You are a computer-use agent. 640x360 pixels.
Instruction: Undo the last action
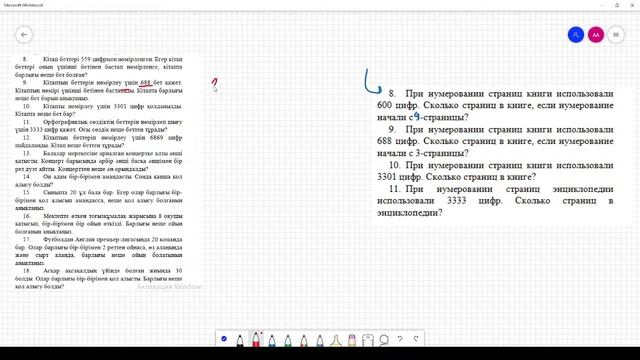click(x=400, y=339)
